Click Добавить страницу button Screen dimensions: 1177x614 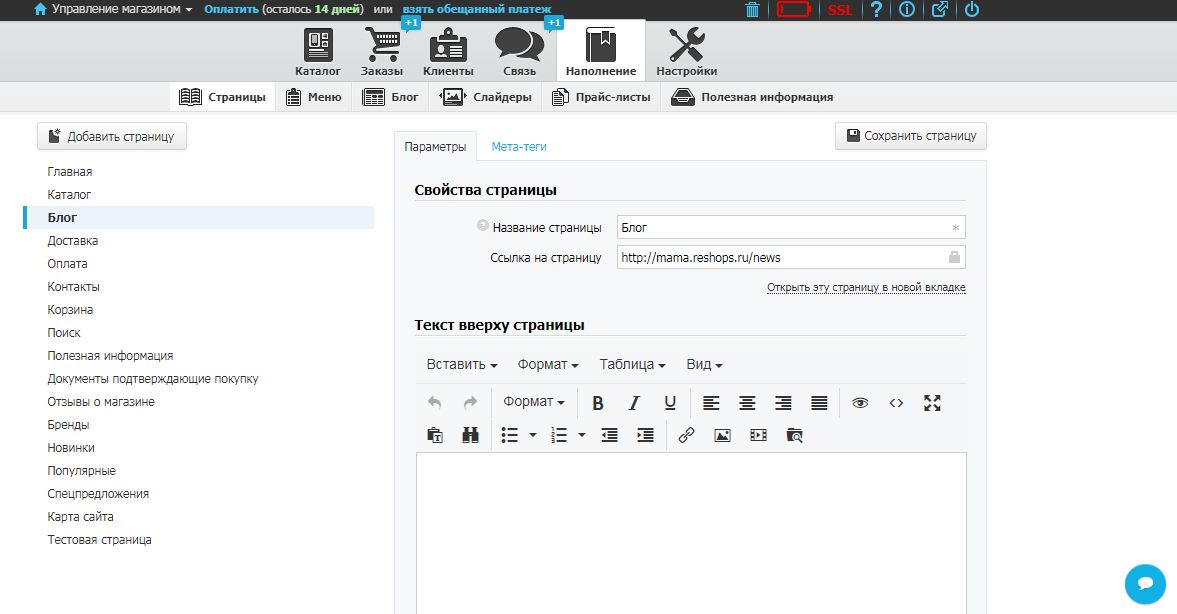tap(112, 137)
